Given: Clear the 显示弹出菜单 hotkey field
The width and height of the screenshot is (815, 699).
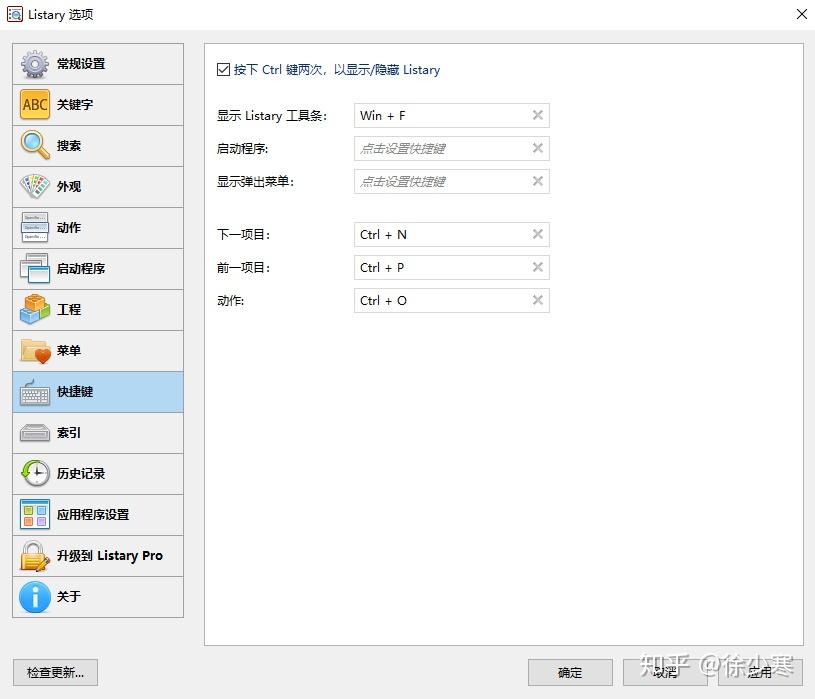Looking at the screenshot, I should [x=538, y=181].
